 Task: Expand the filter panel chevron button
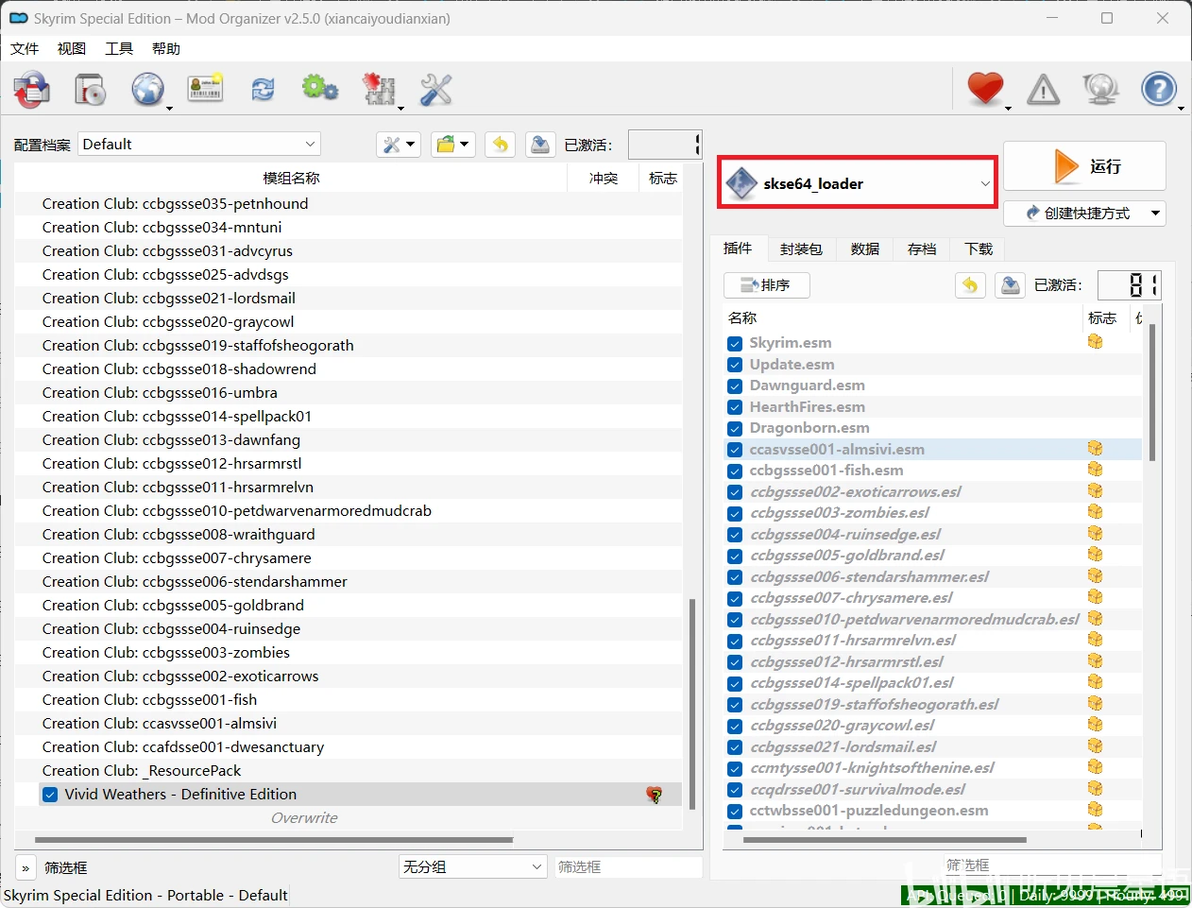tap(25, 868)
